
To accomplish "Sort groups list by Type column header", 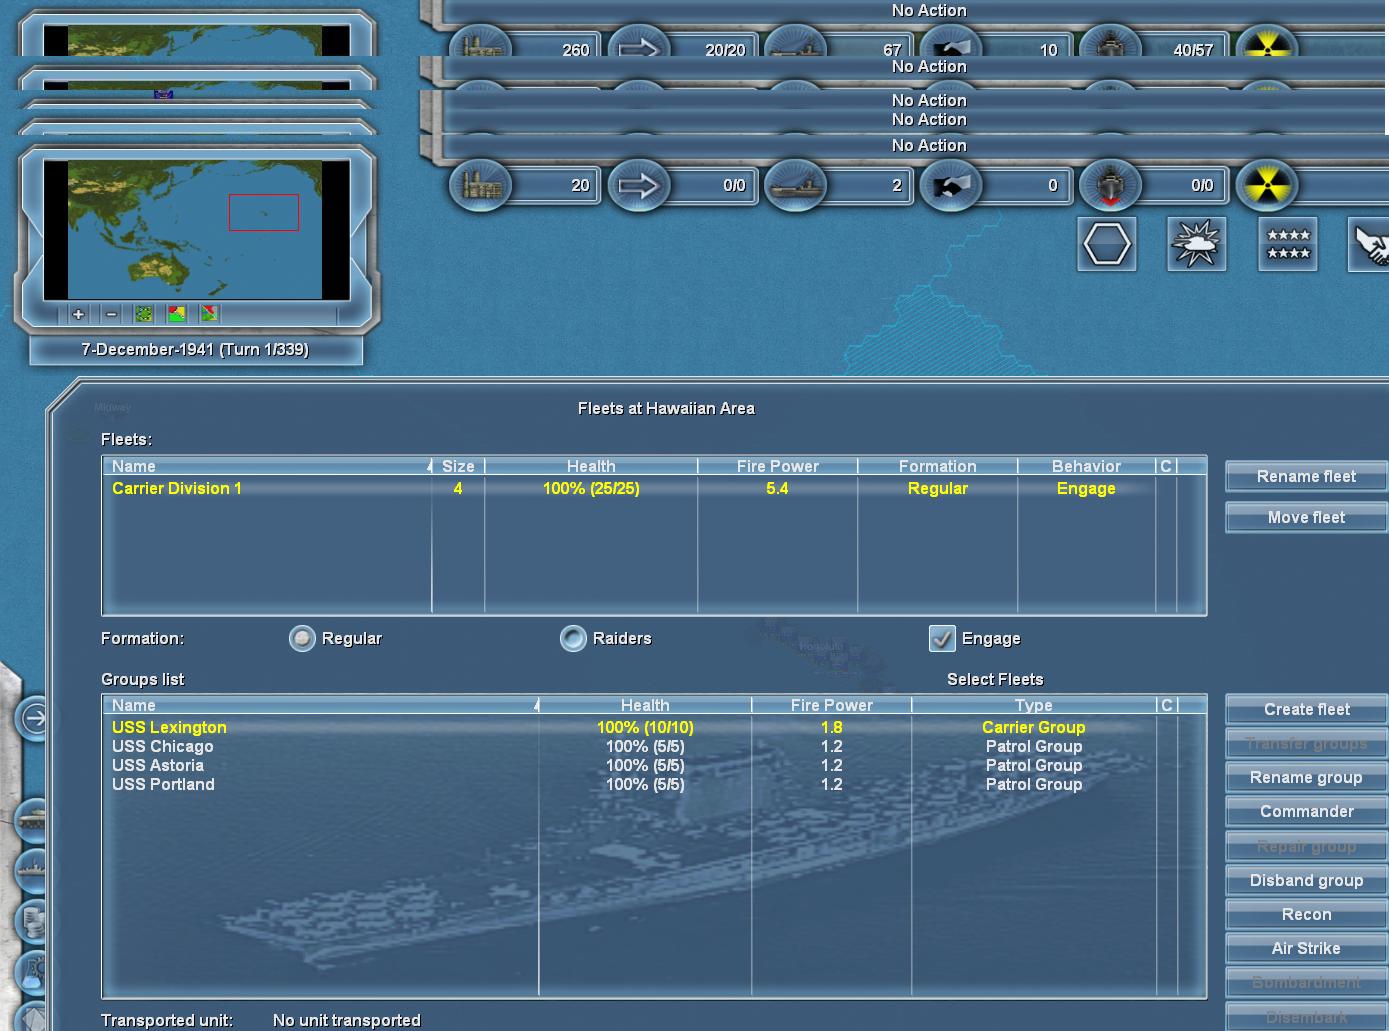I will (1034, 705).
